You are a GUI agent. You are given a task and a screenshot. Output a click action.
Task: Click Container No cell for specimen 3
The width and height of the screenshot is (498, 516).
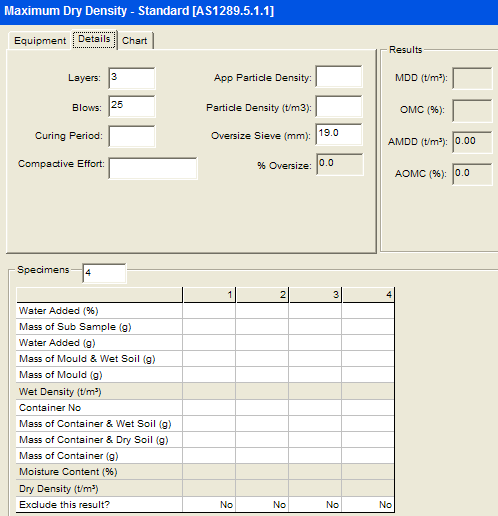coord(315,407)
